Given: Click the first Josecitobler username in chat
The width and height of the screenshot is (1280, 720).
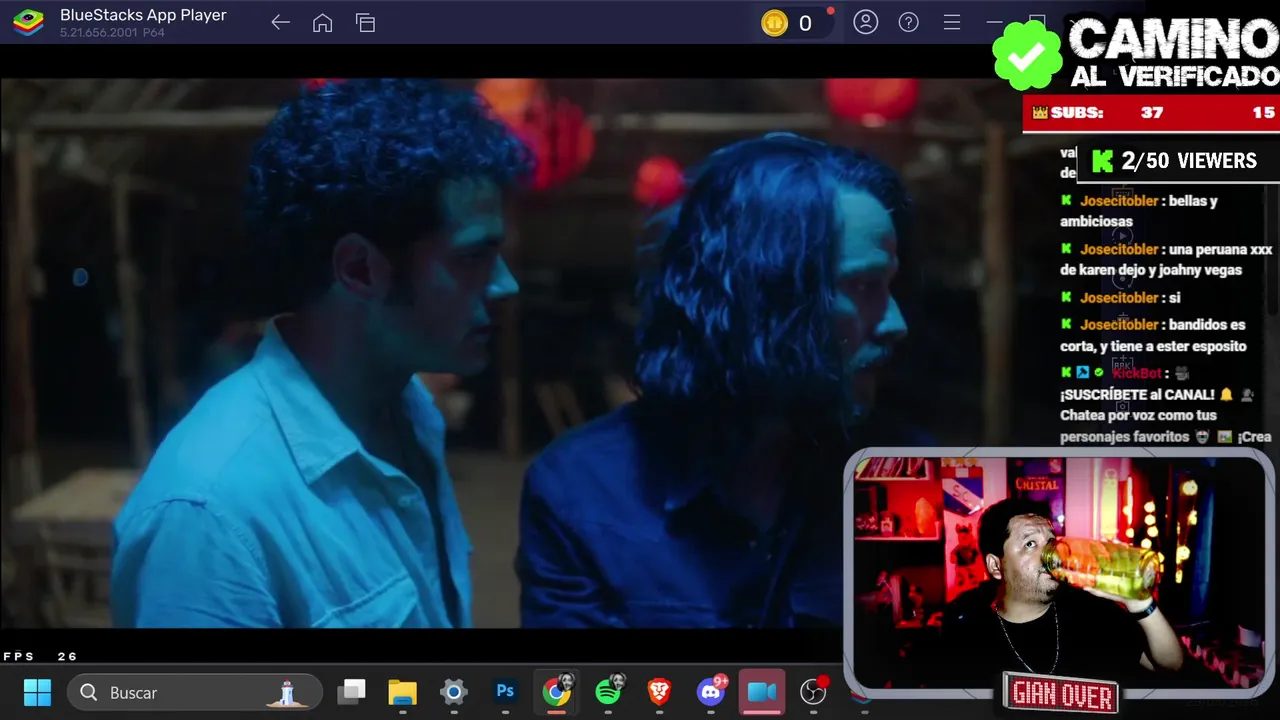Looking at the screenshot, I should pyautogui.click(x=1119, y=201).
